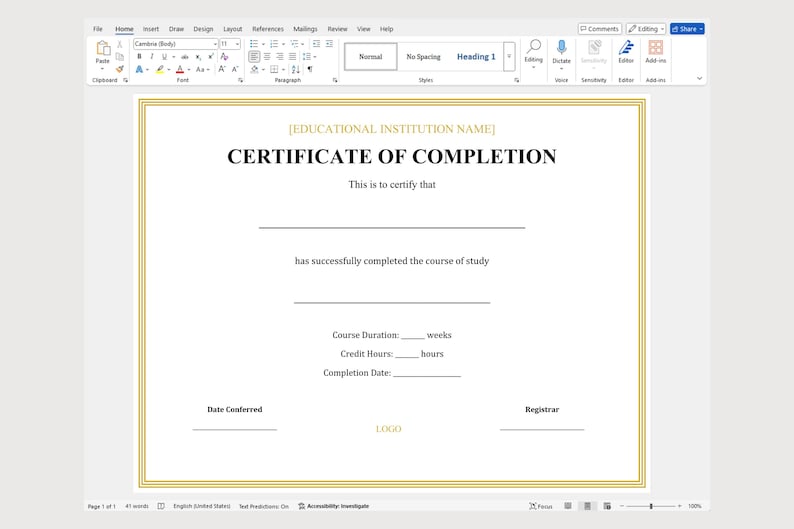The height and width of the screenshot is (529, 794).
Task: Switch to the Design tab
Action: point(203,29)
